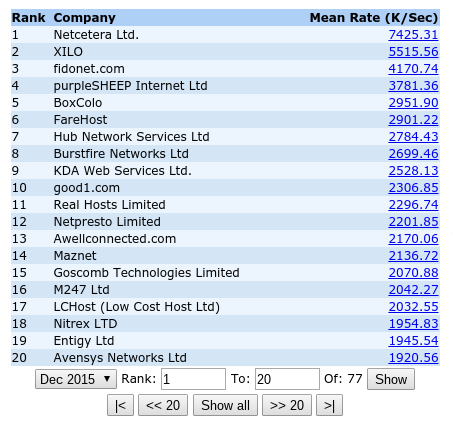Click good1.com's 2306.85 rate link
Image resolution: width=453 pixels, height=421 pixels.
(x=413, y=188)
